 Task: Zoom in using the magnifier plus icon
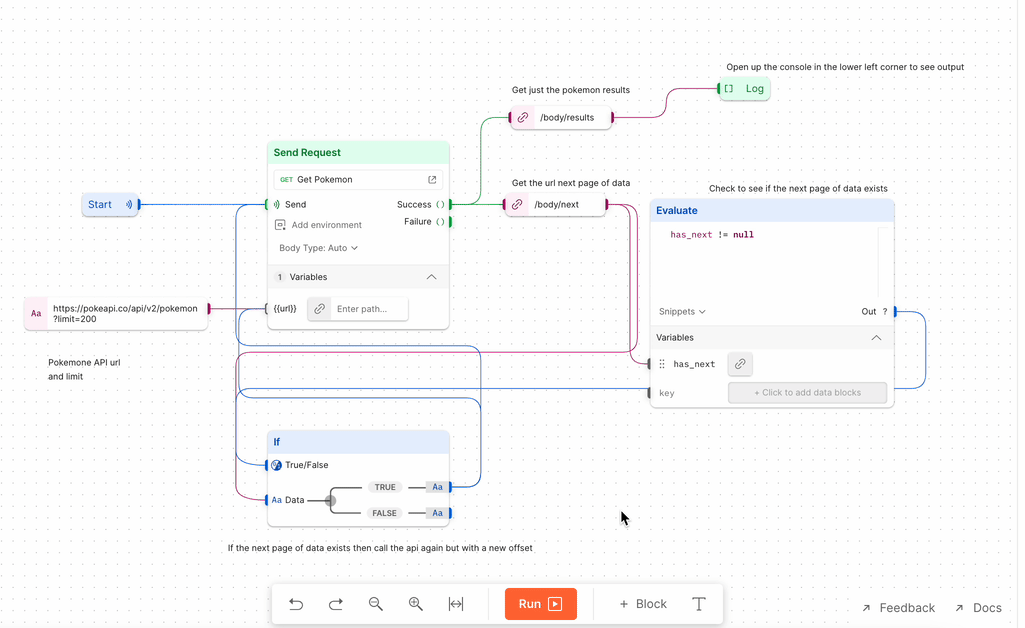pyautogui.click(x=416, y=604)
